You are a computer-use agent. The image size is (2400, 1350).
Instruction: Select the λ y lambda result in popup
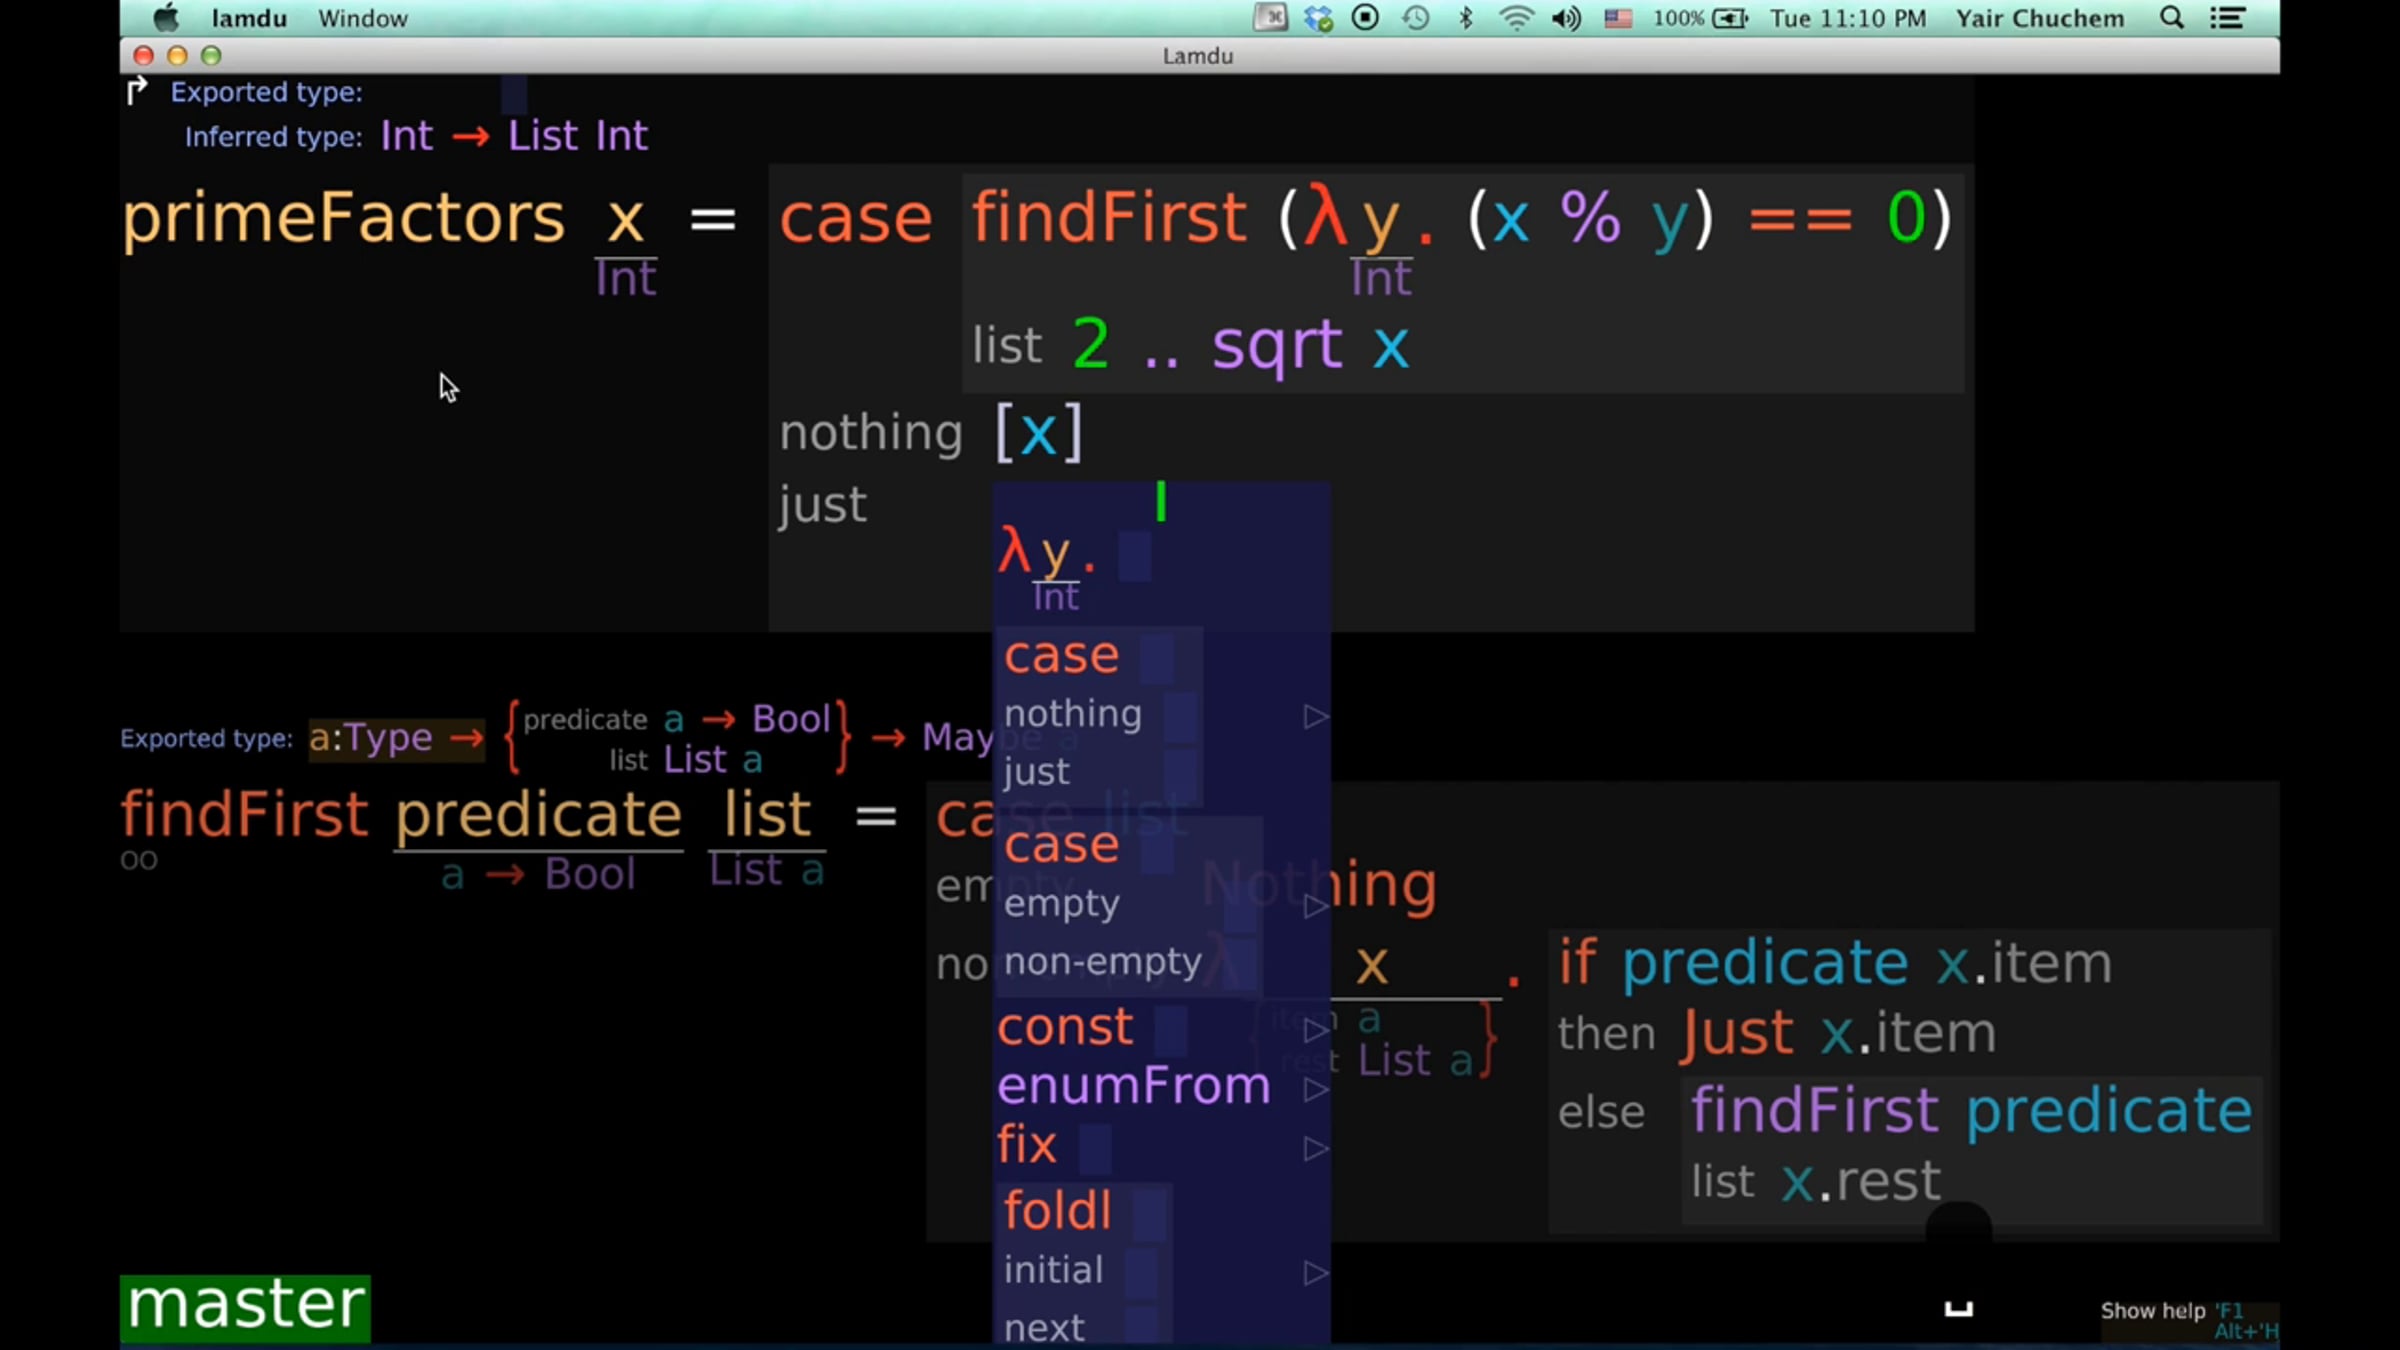coord(1074,568)
